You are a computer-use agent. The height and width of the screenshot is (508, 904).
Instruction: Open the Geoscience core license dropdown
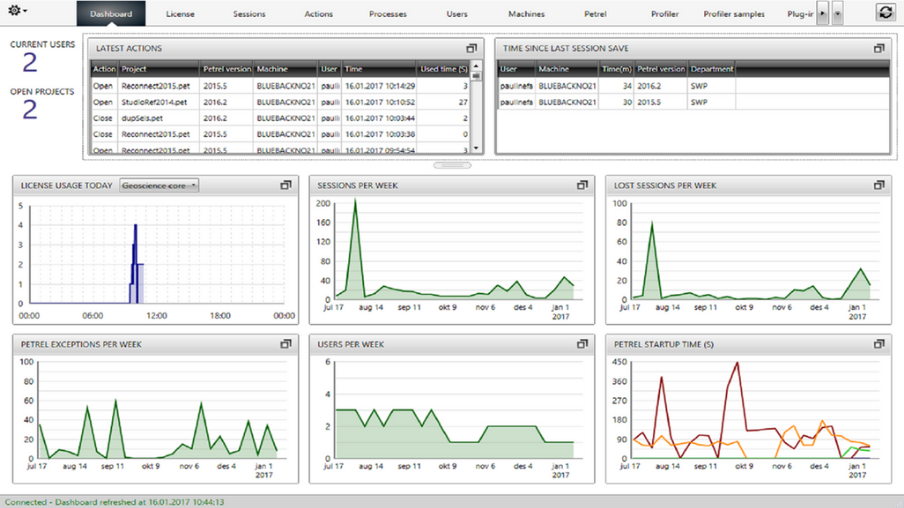tap(159, 185)
